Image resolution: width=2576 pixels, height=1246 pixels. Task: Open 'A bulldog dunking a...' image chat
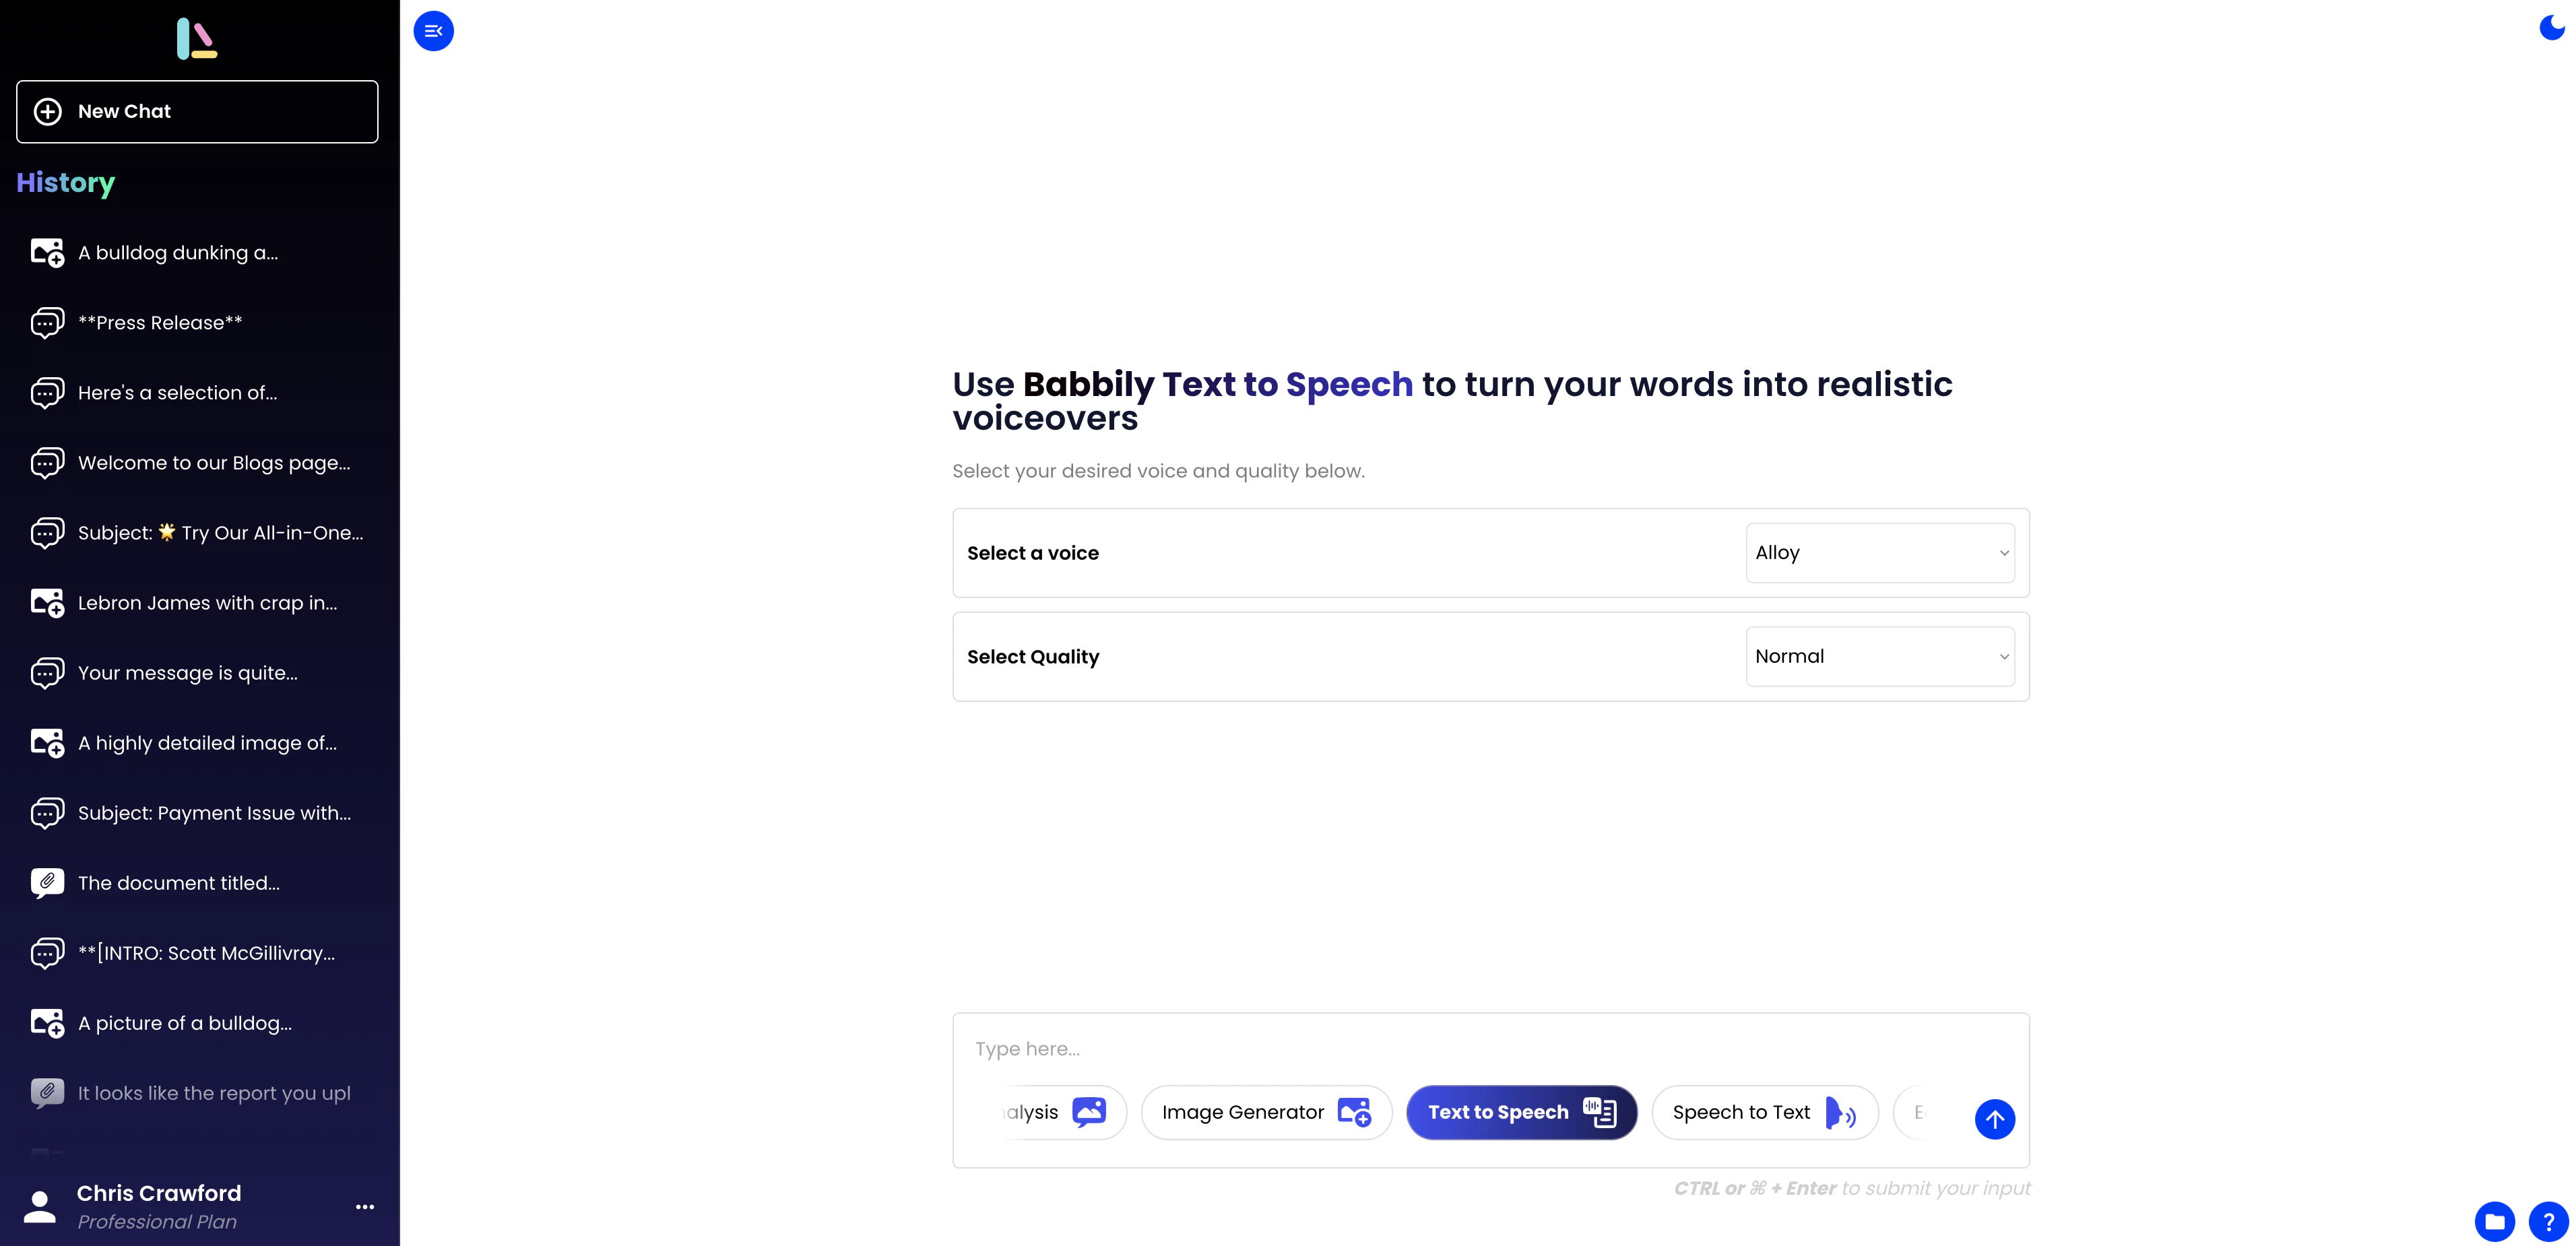tap(178, 253)
